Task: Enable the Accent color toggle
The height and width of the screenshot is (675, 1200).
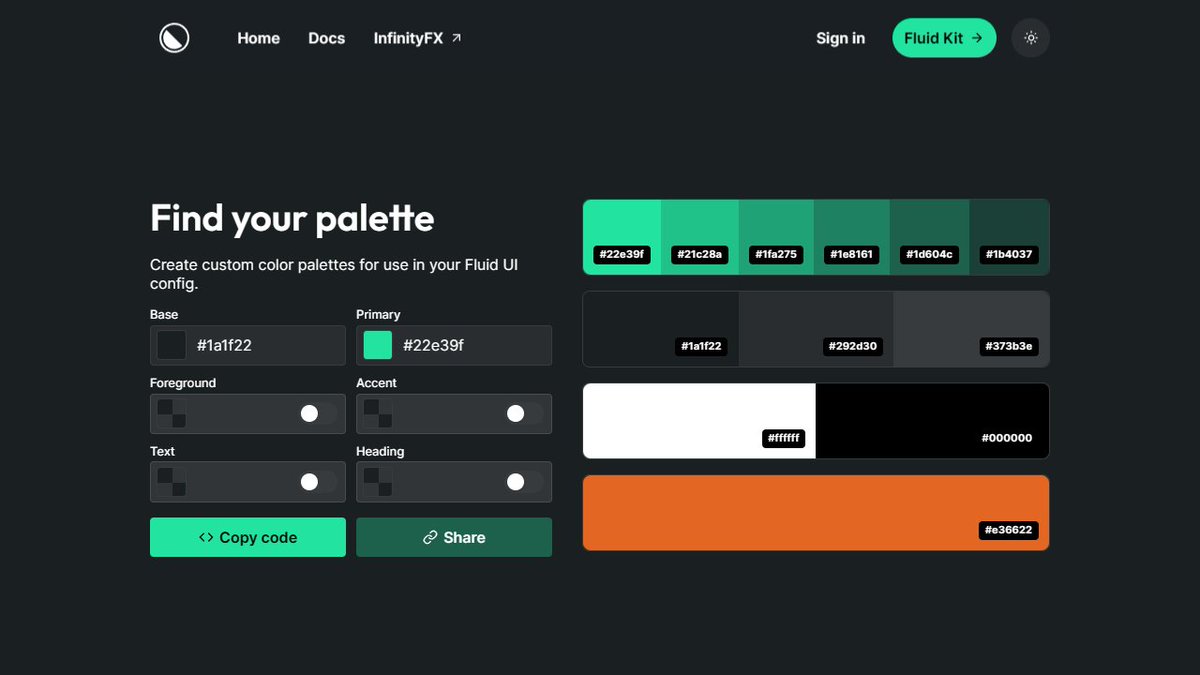Action: (524, 413)
